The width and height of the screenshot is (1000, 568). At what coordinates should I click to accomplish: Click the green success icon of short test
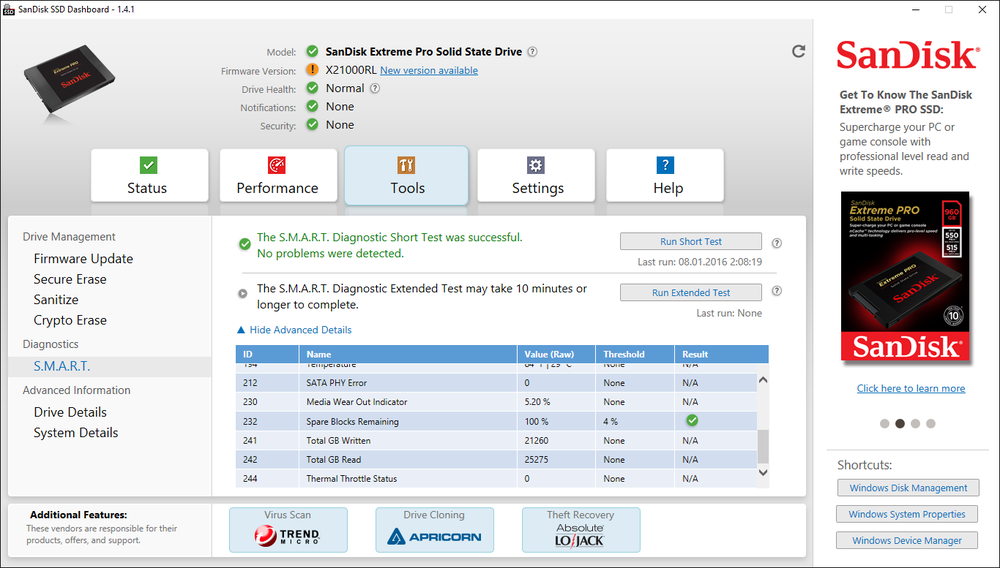point(244,244)
